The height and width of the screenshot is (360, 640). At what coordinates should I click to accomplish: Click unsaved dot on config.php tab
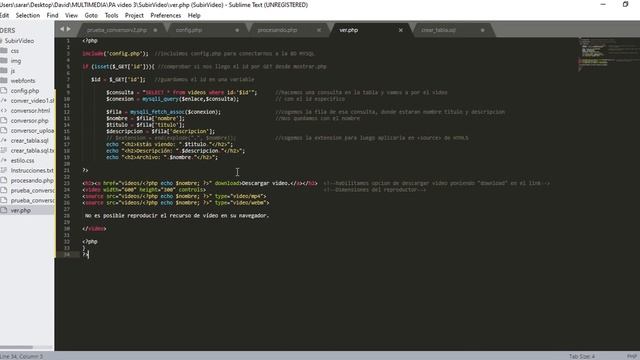[x=237, y=30]
